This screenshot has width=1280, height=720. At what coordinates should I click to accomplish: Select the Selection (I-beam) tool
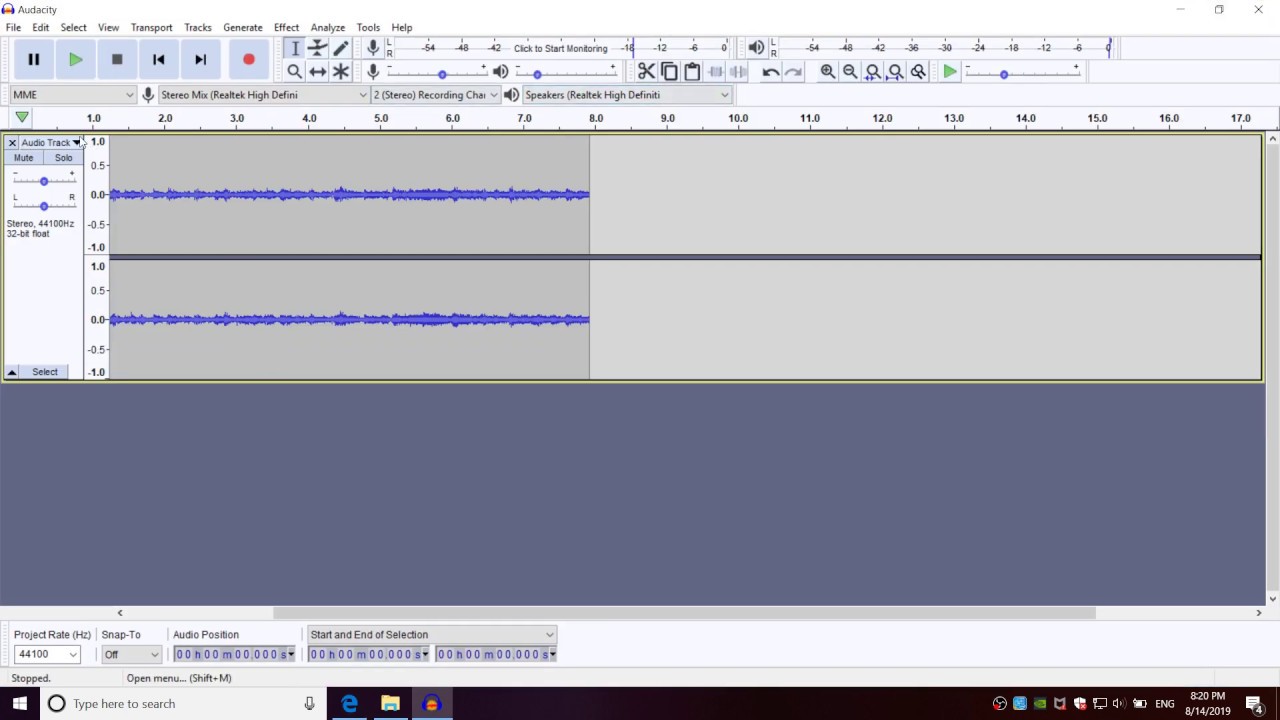[x=295, y=48]
